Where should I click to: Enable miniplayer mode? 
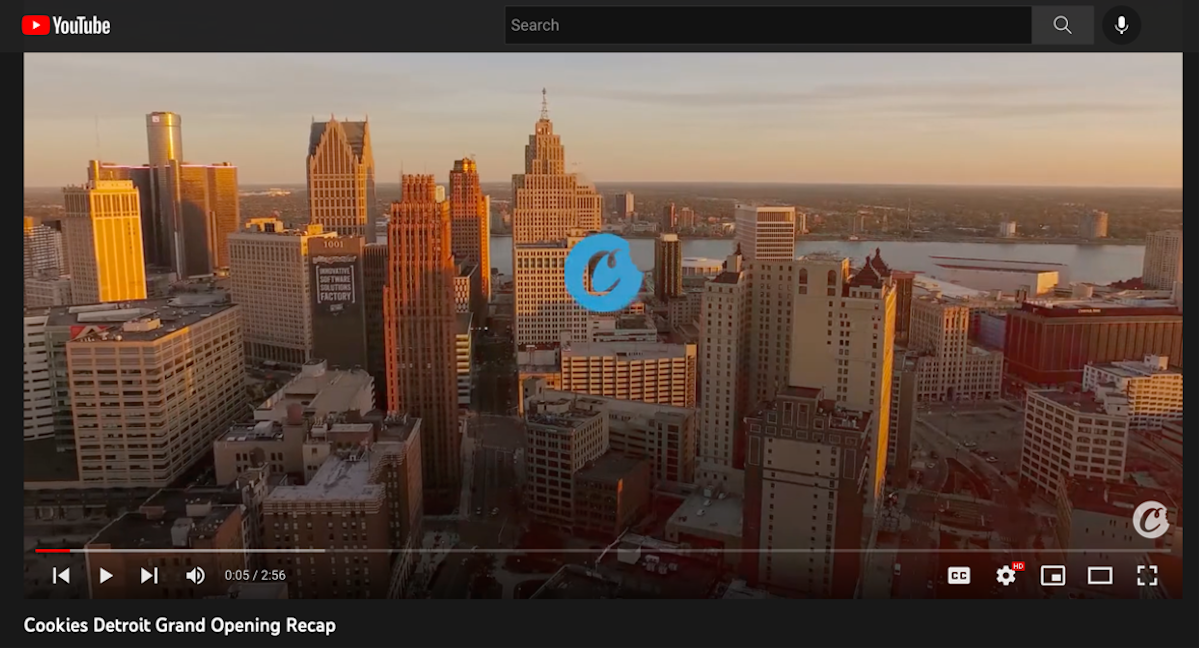tap(1053, 575)
